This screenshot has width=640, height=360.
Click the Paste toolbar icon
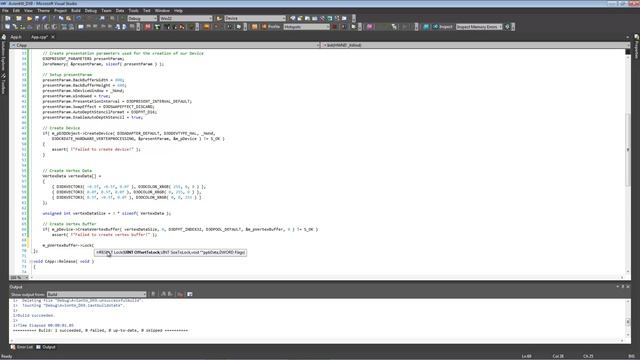69,18
